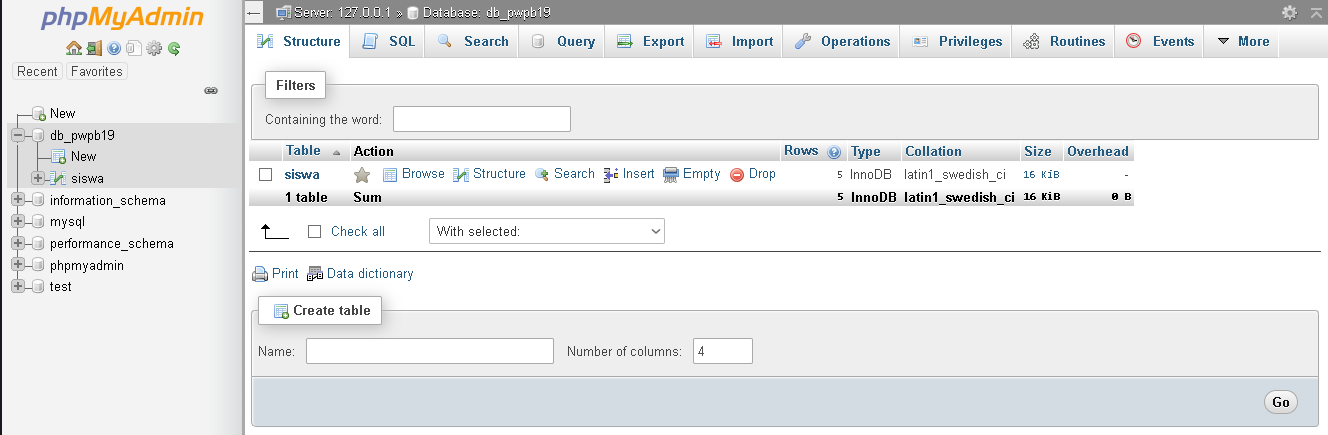
Task: Click the Go button to create table
Action: 1281,402
